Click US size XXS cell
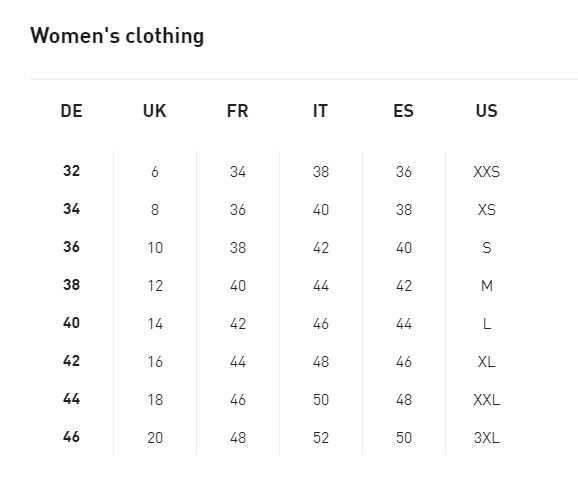578x490 pixels. tap(487, 172)
